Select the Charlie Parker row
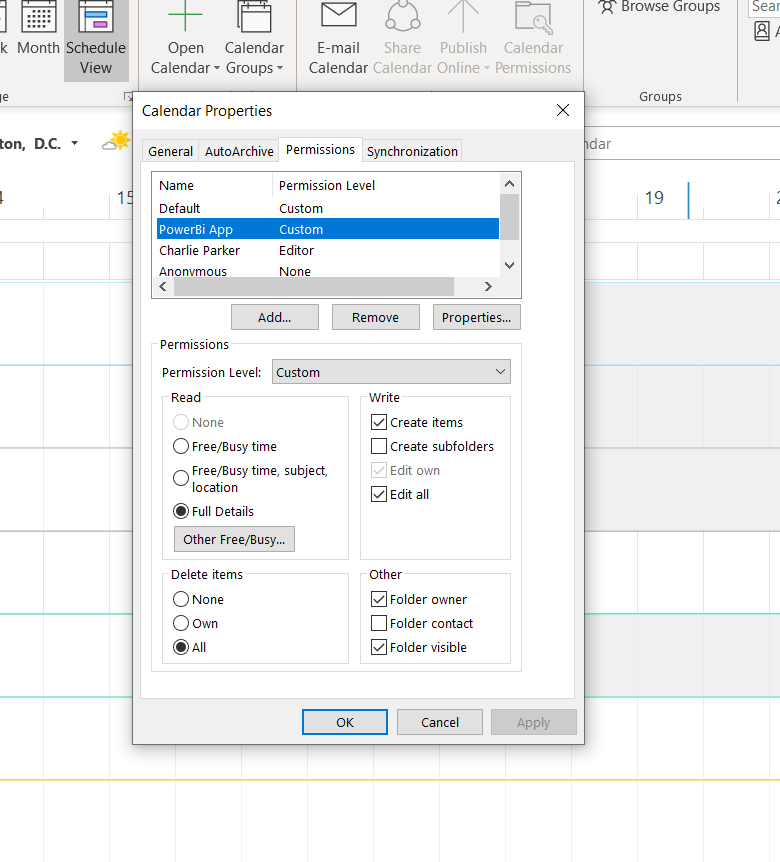780x862 pixels. (x=328, y=250)
